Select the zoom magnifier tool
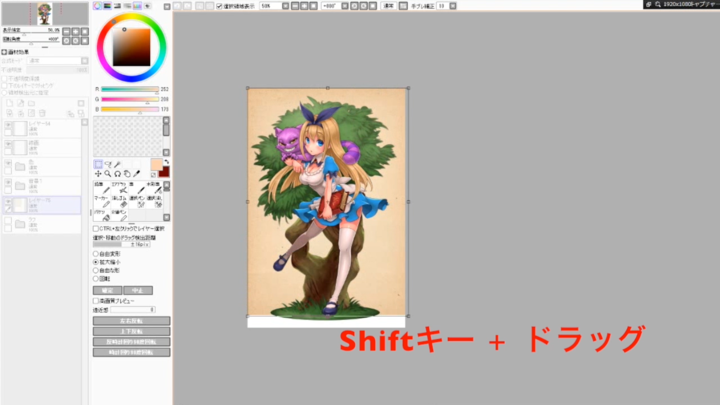Image resolution: width=720 pixels, height=405 pixels. tap(107, 174)
